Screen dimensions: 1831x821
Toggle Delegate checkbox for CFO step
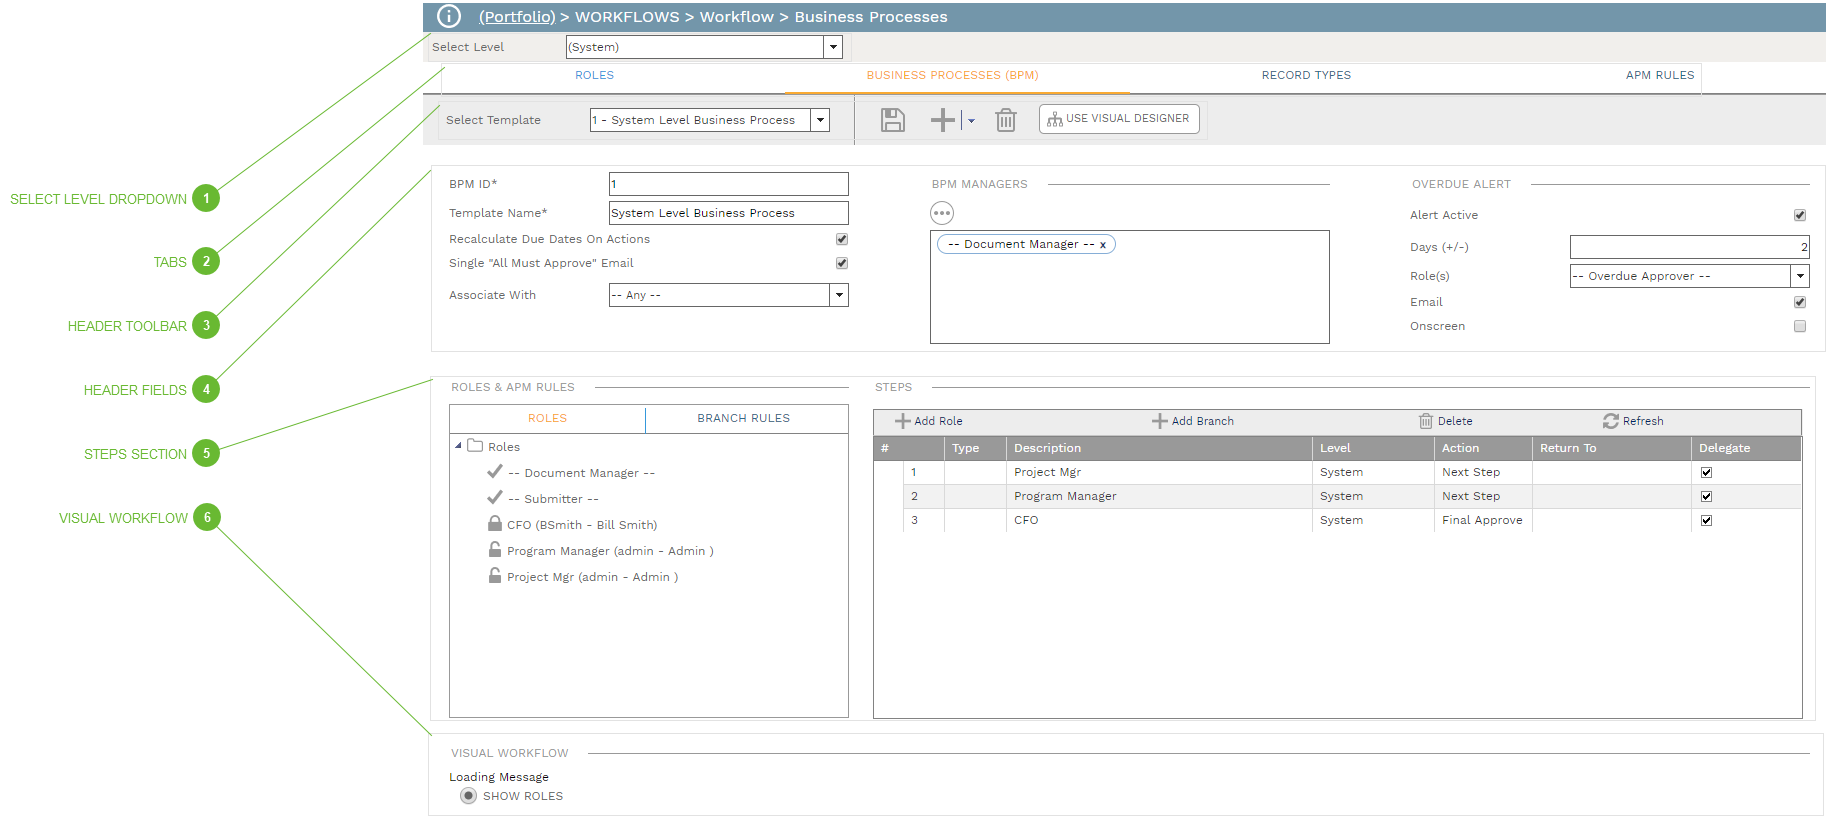click(1706, 520)
